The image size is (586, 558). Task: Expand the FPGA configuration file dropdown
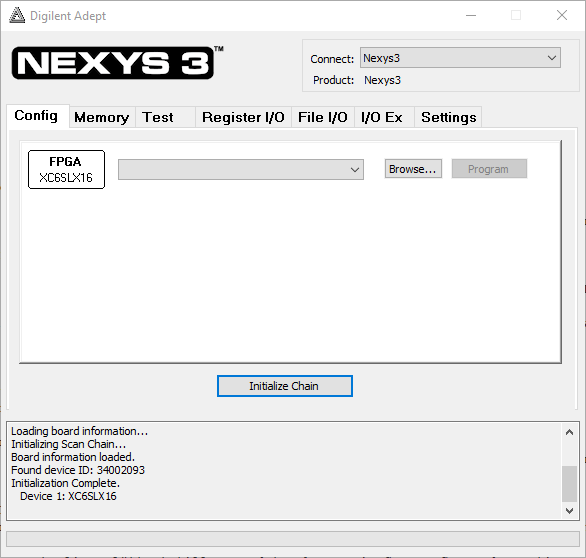point(241,170)
